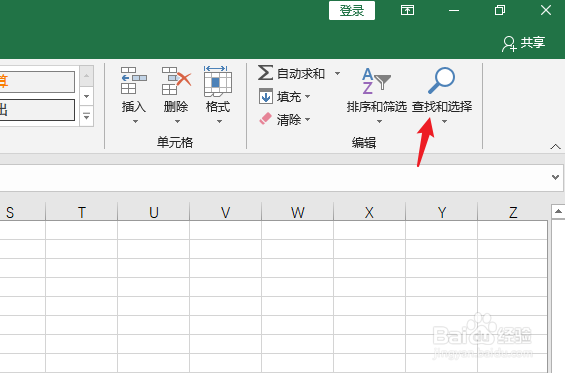The height and width of the screenshot is (373, 565).
Task: Click the AutoSum sigma icon
Action: (x=265, y=72)
